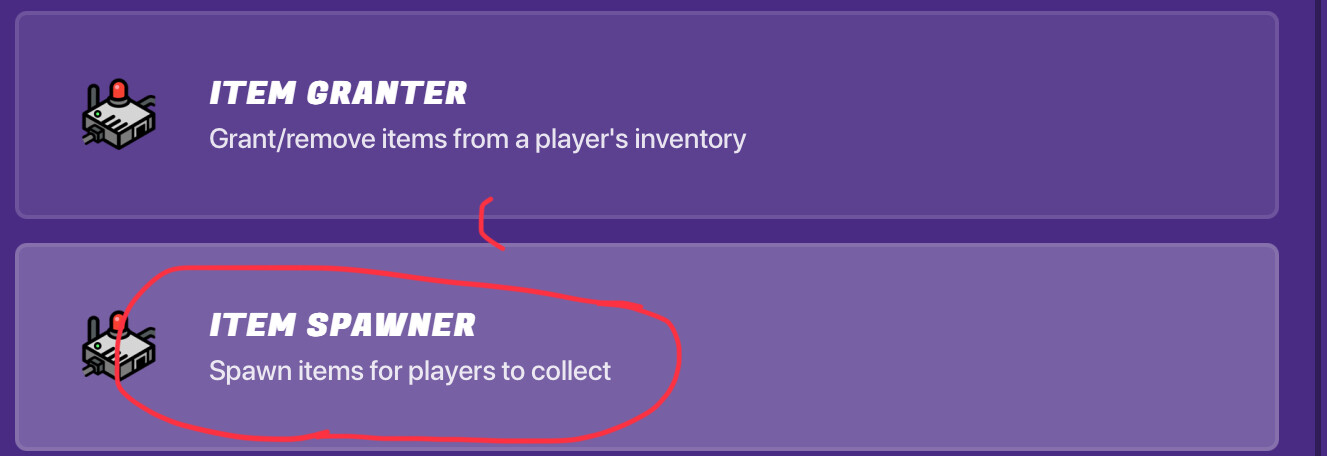This screenshot has height=456, width=1327.
Task: Click the word "inventory" in the Granter description
Action: (x=691, y=138)
